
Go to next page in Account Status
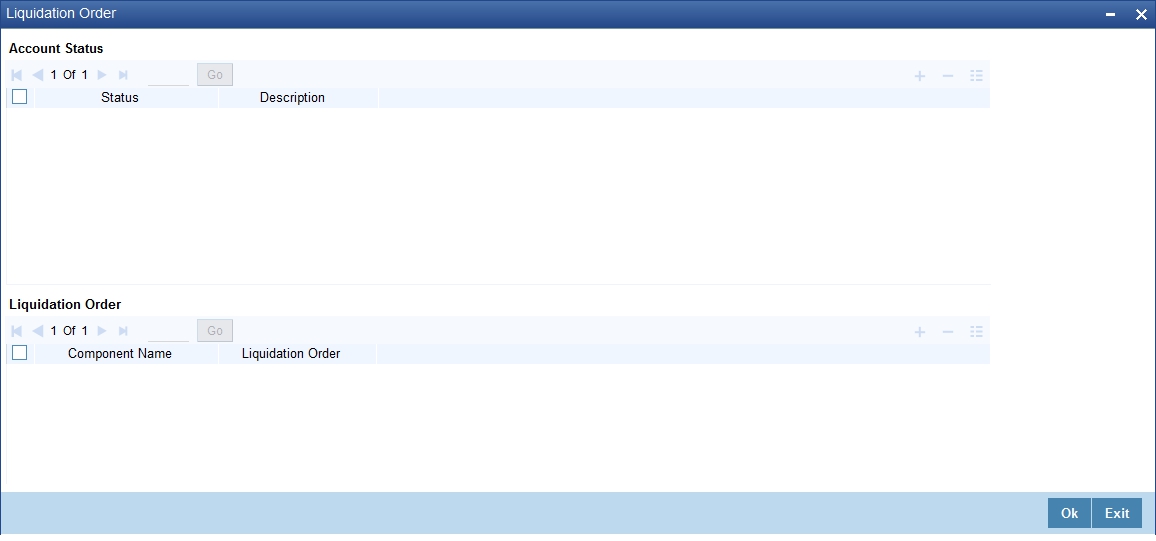pyautogui.click(x=102, y=75)
